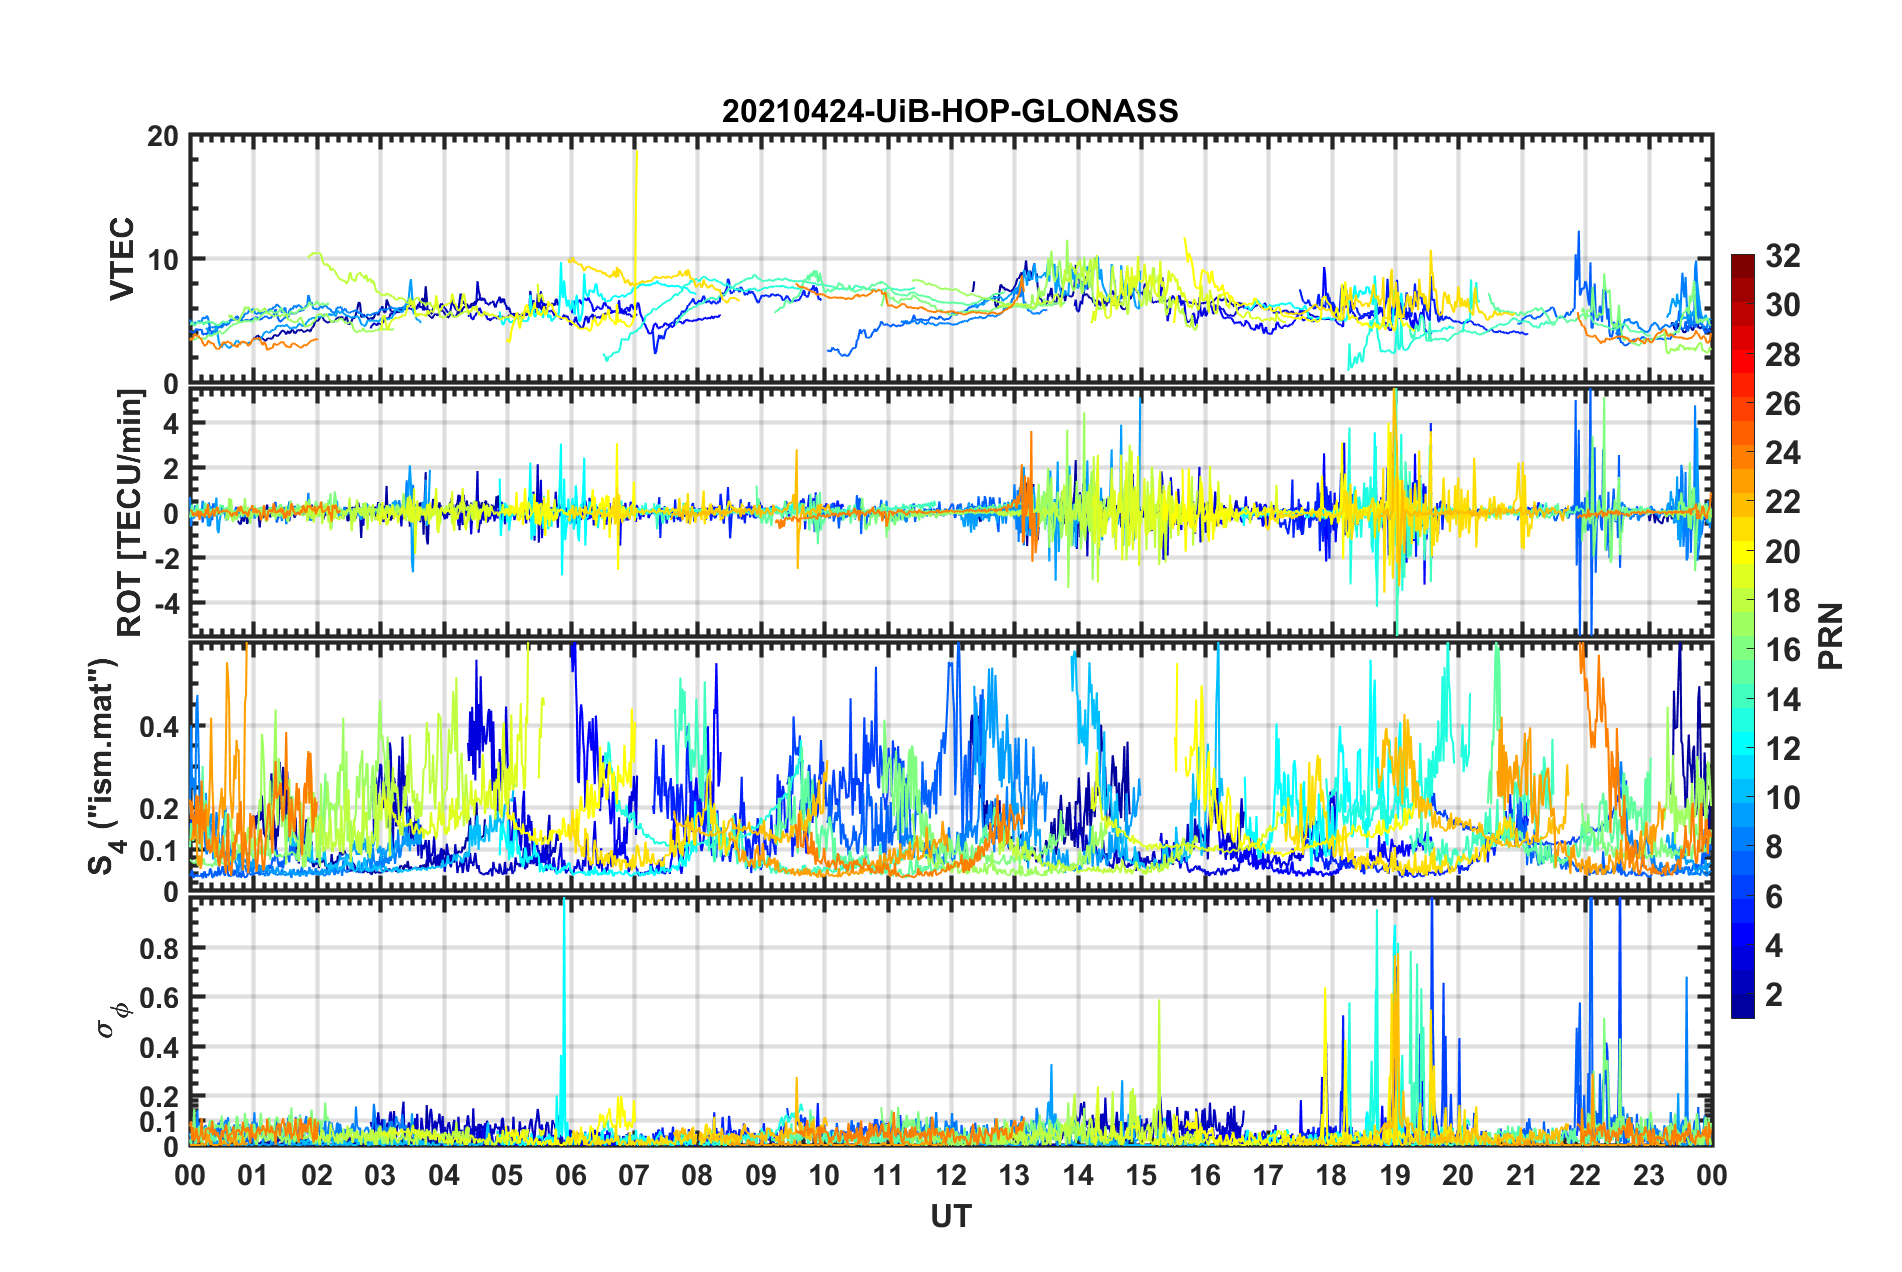Click the 0.6 tick on the sigma-phi axis

pos(159,998)
